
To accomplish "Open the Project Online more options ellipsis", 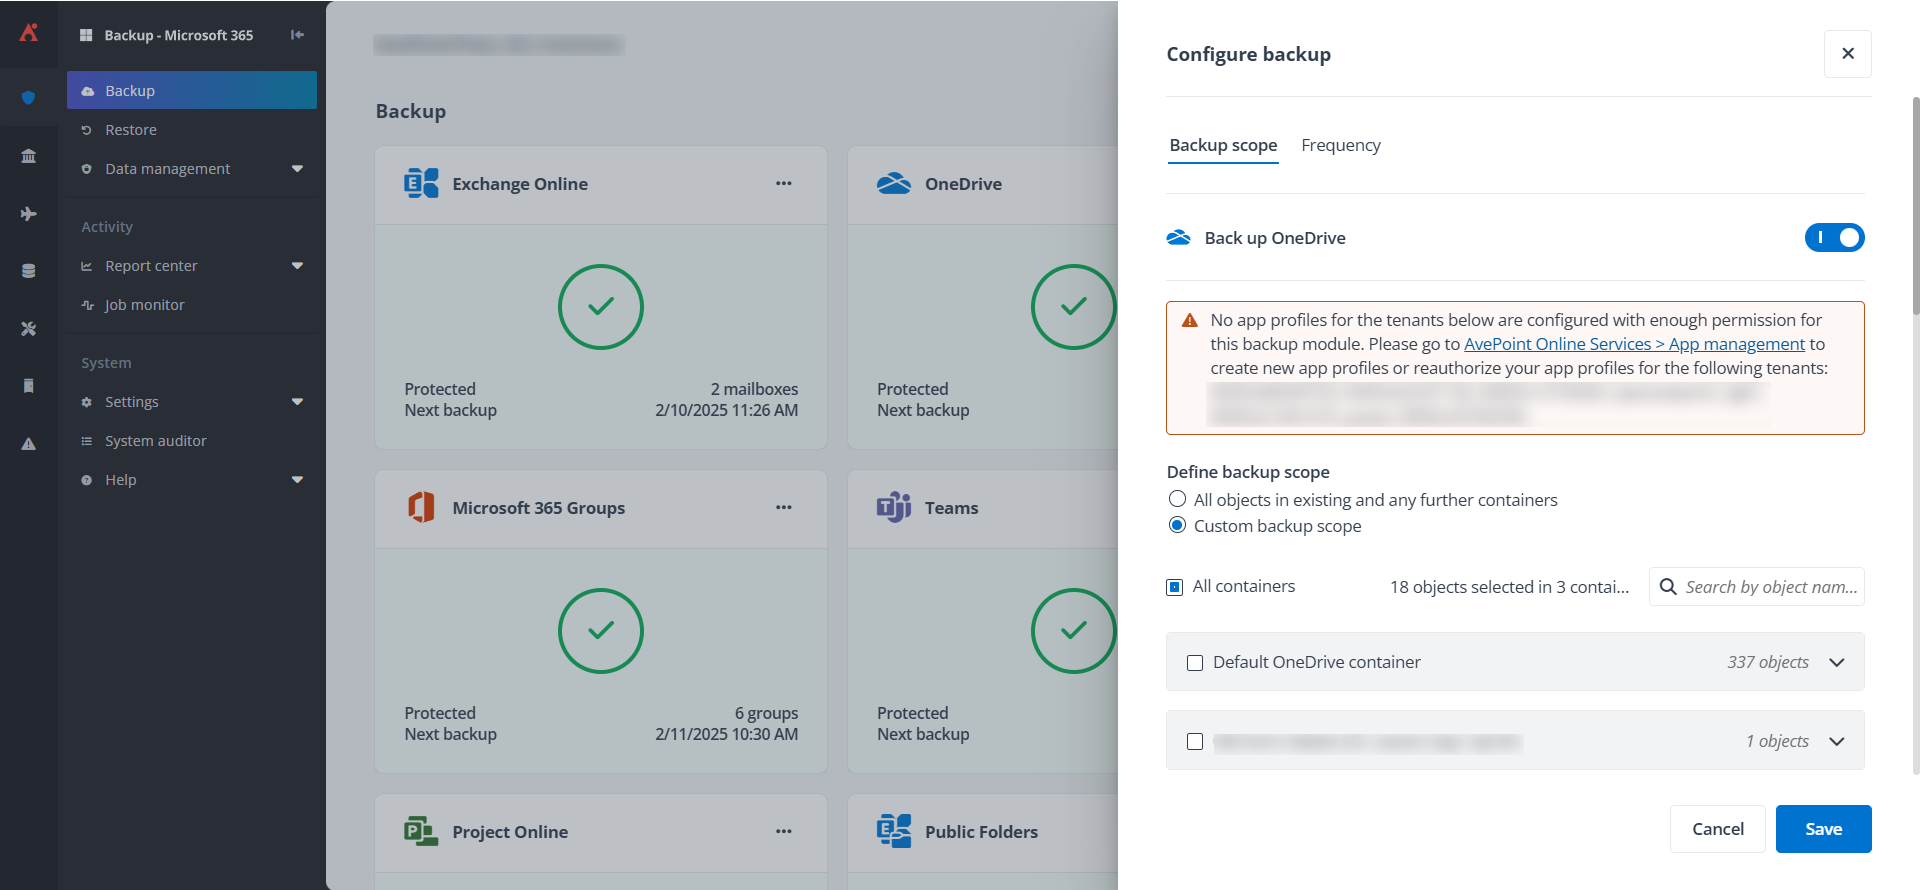I will (x=784, y=832).
